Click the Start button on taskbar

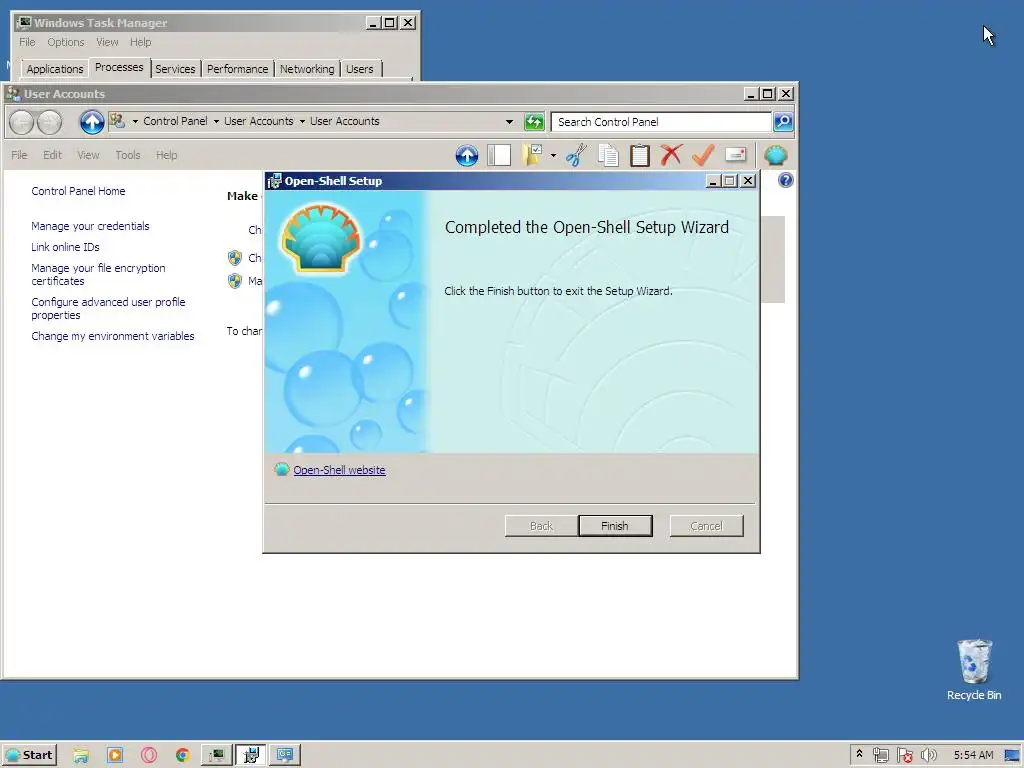(x=29, y=755)
